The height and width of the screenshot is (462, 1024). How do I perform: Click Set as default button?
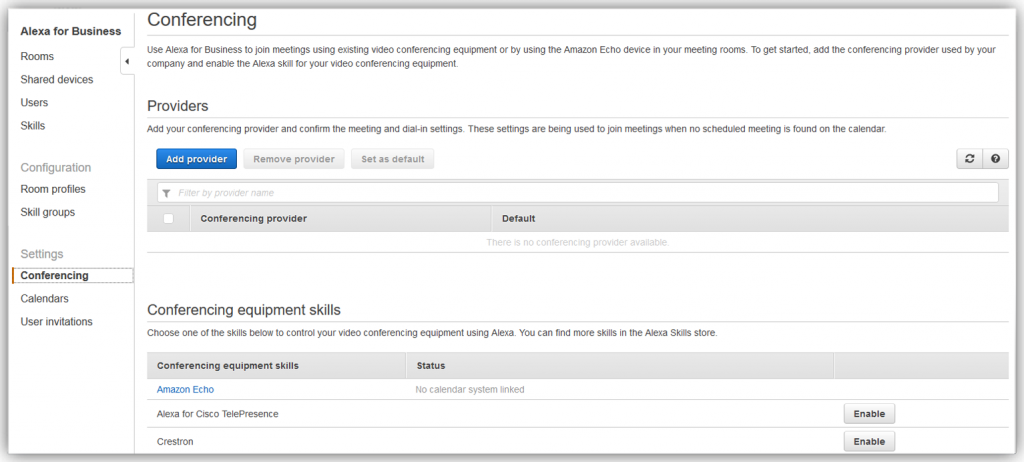click(x=392, y=159)
